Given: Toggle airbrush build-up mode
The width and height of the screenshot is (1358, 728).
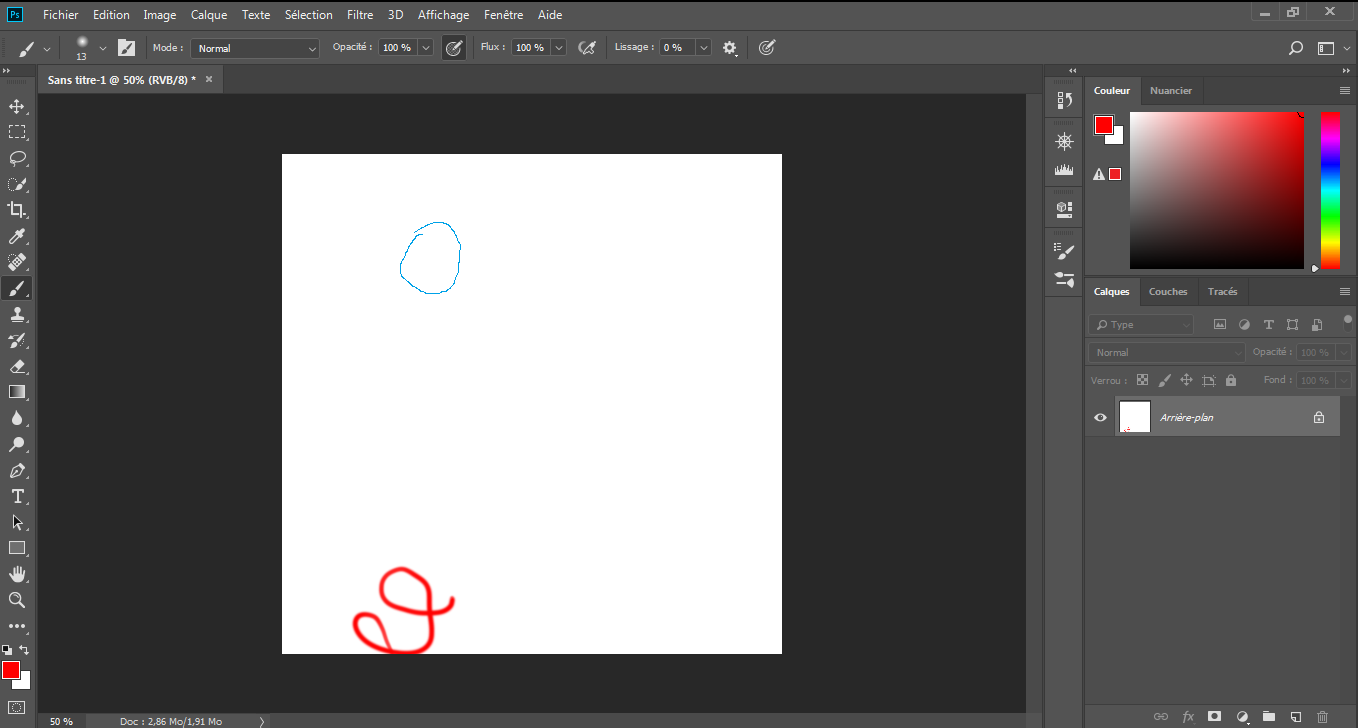Looking at the screenshot, I should coord(587,47).
